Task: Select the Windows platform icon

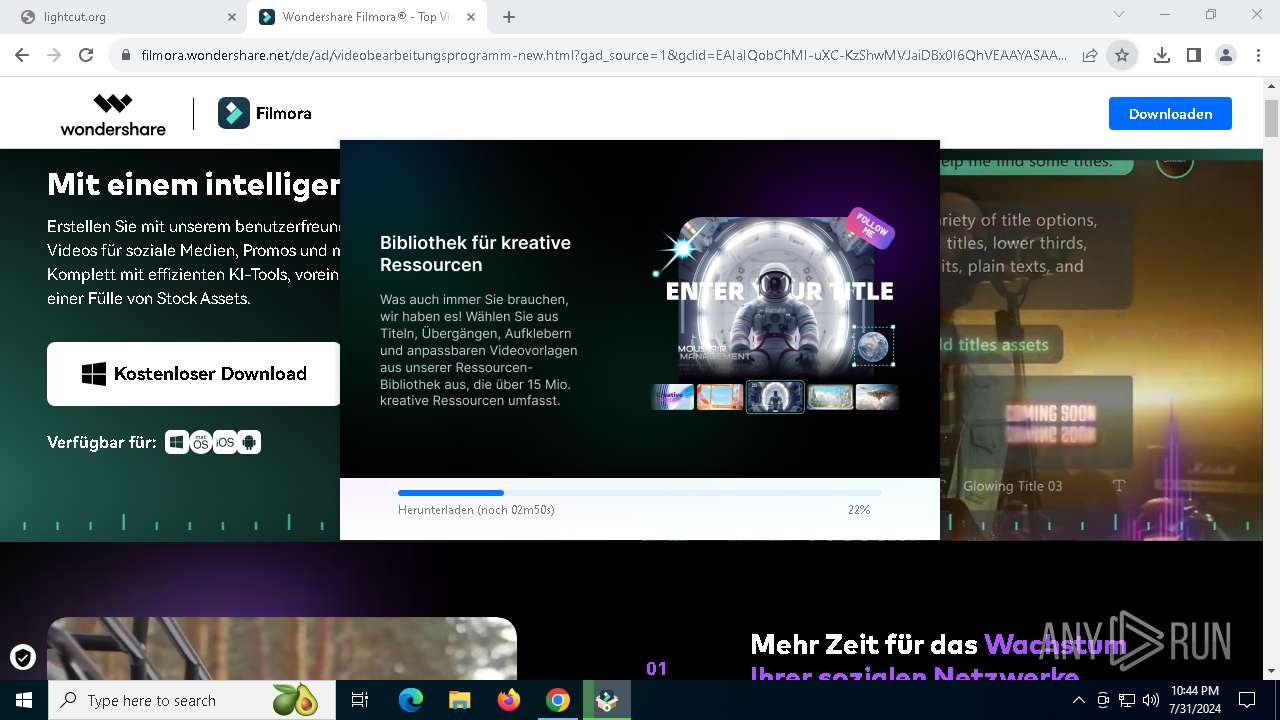Action: [x=177, y=442]
